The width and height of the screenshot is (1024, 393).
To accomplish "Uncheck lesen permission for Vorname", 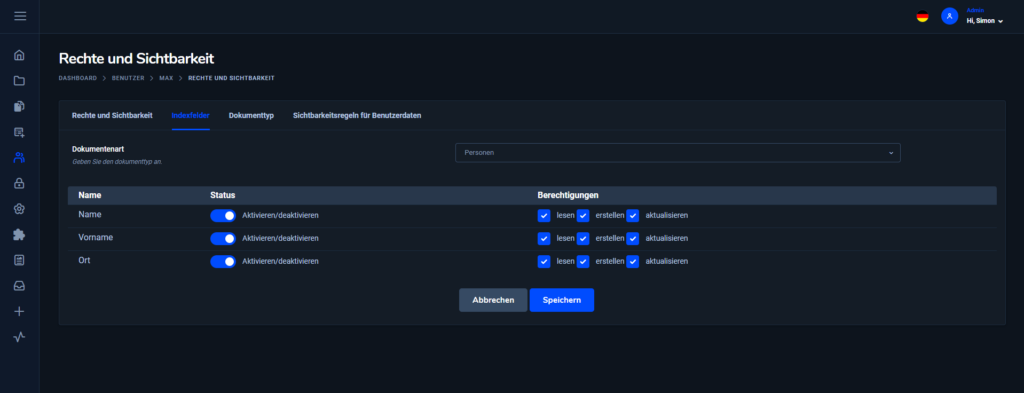I will click(x=544, y=238).
